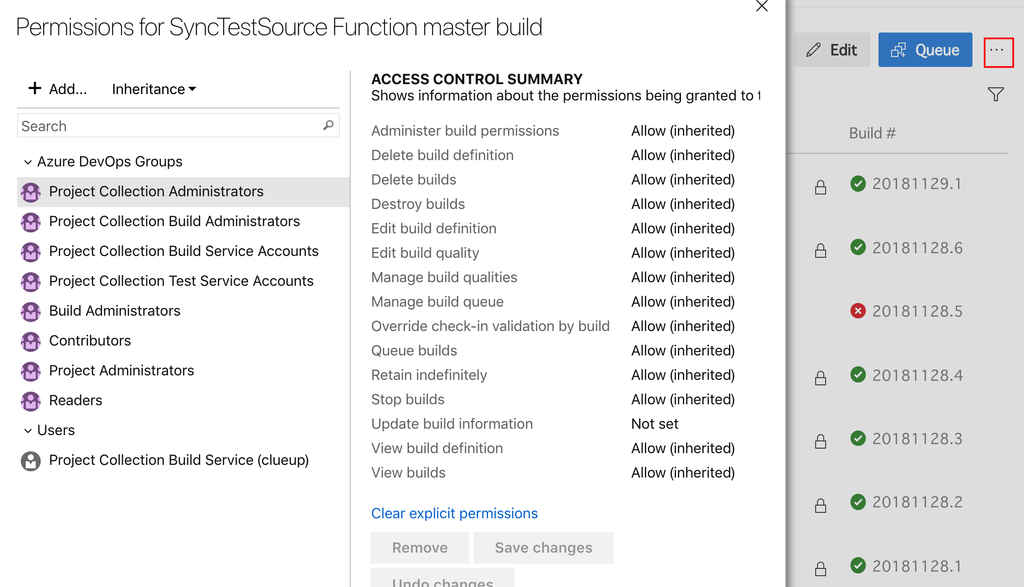This screenshot has width=1024, height=587.
Task: Click Clear explicit permissions link
Action: [455, 514]
